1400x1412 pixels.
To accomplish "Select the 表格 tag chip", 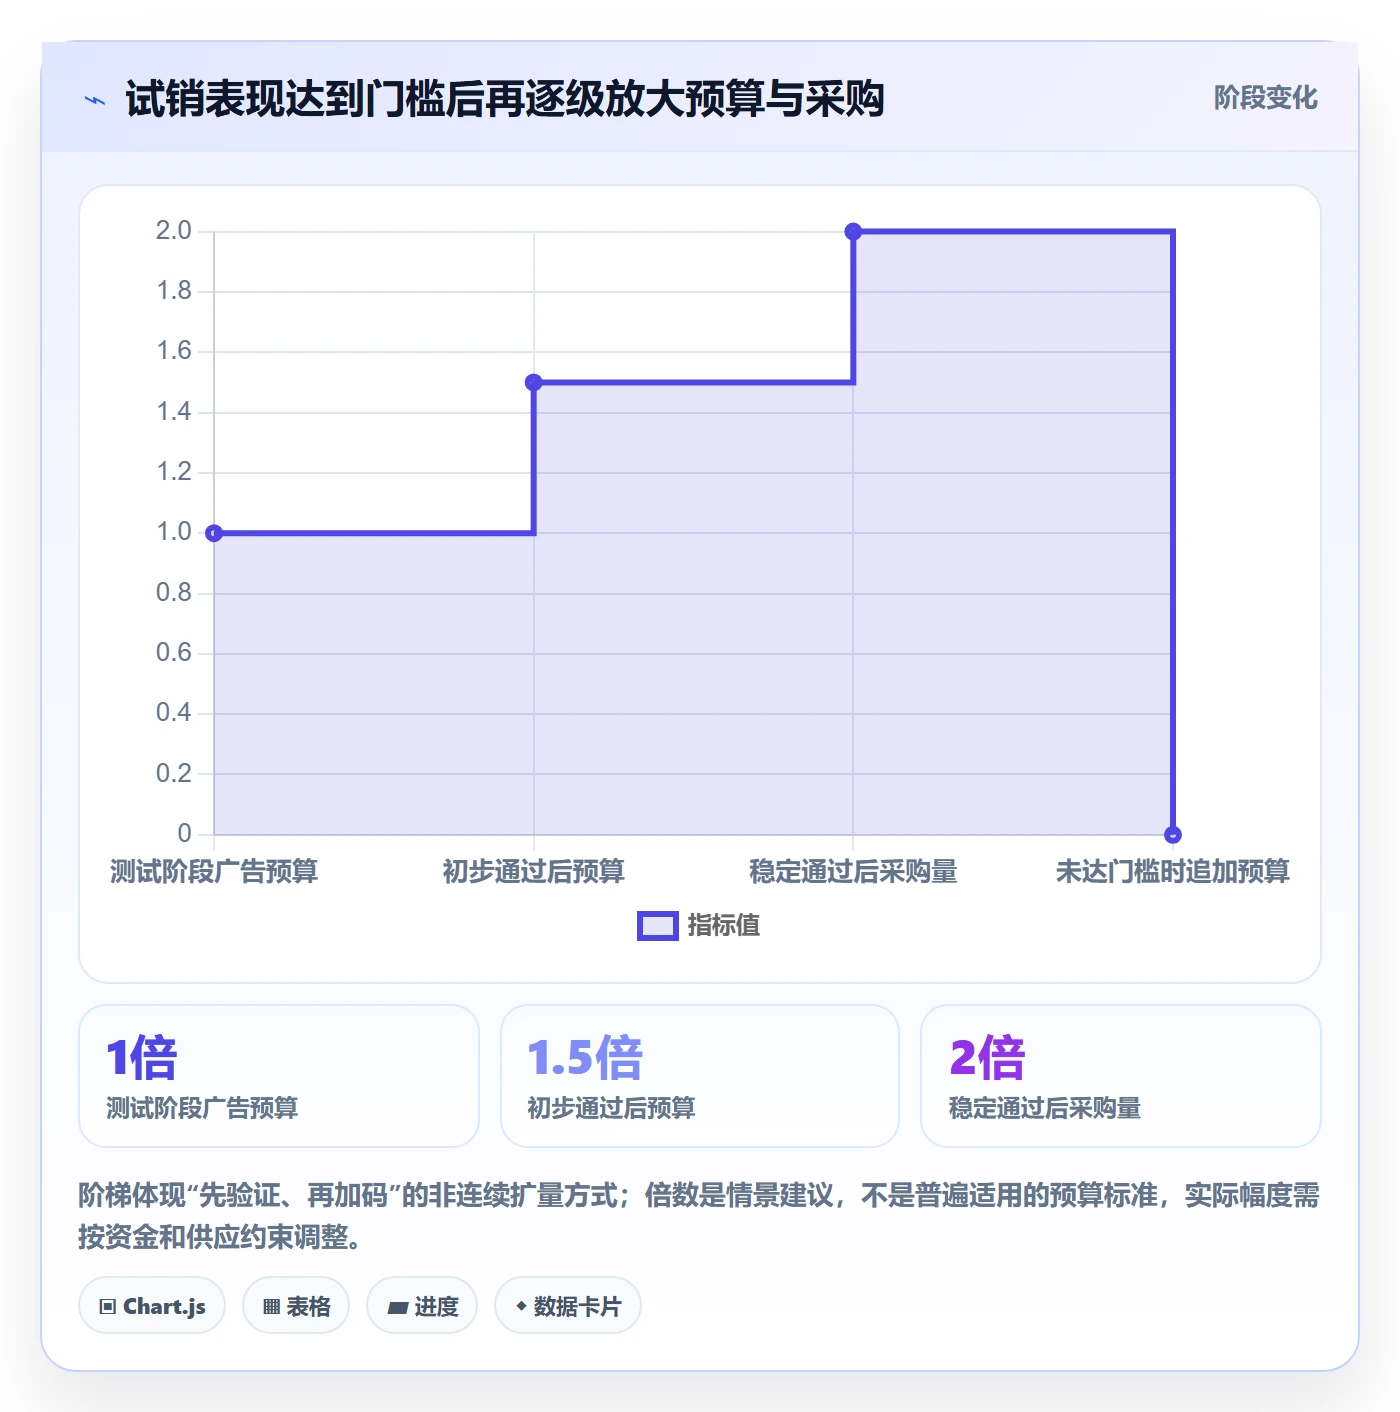I will pos(296,1305).
